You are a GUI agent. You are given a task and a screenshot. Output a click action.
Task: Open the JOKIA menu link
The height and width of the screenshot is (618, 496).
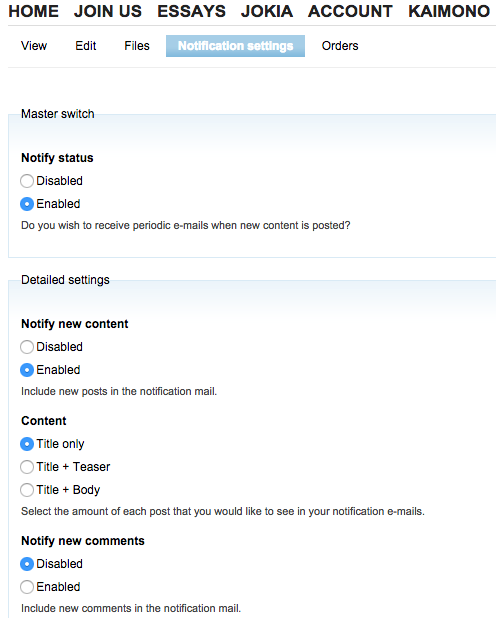pos(267,11)
